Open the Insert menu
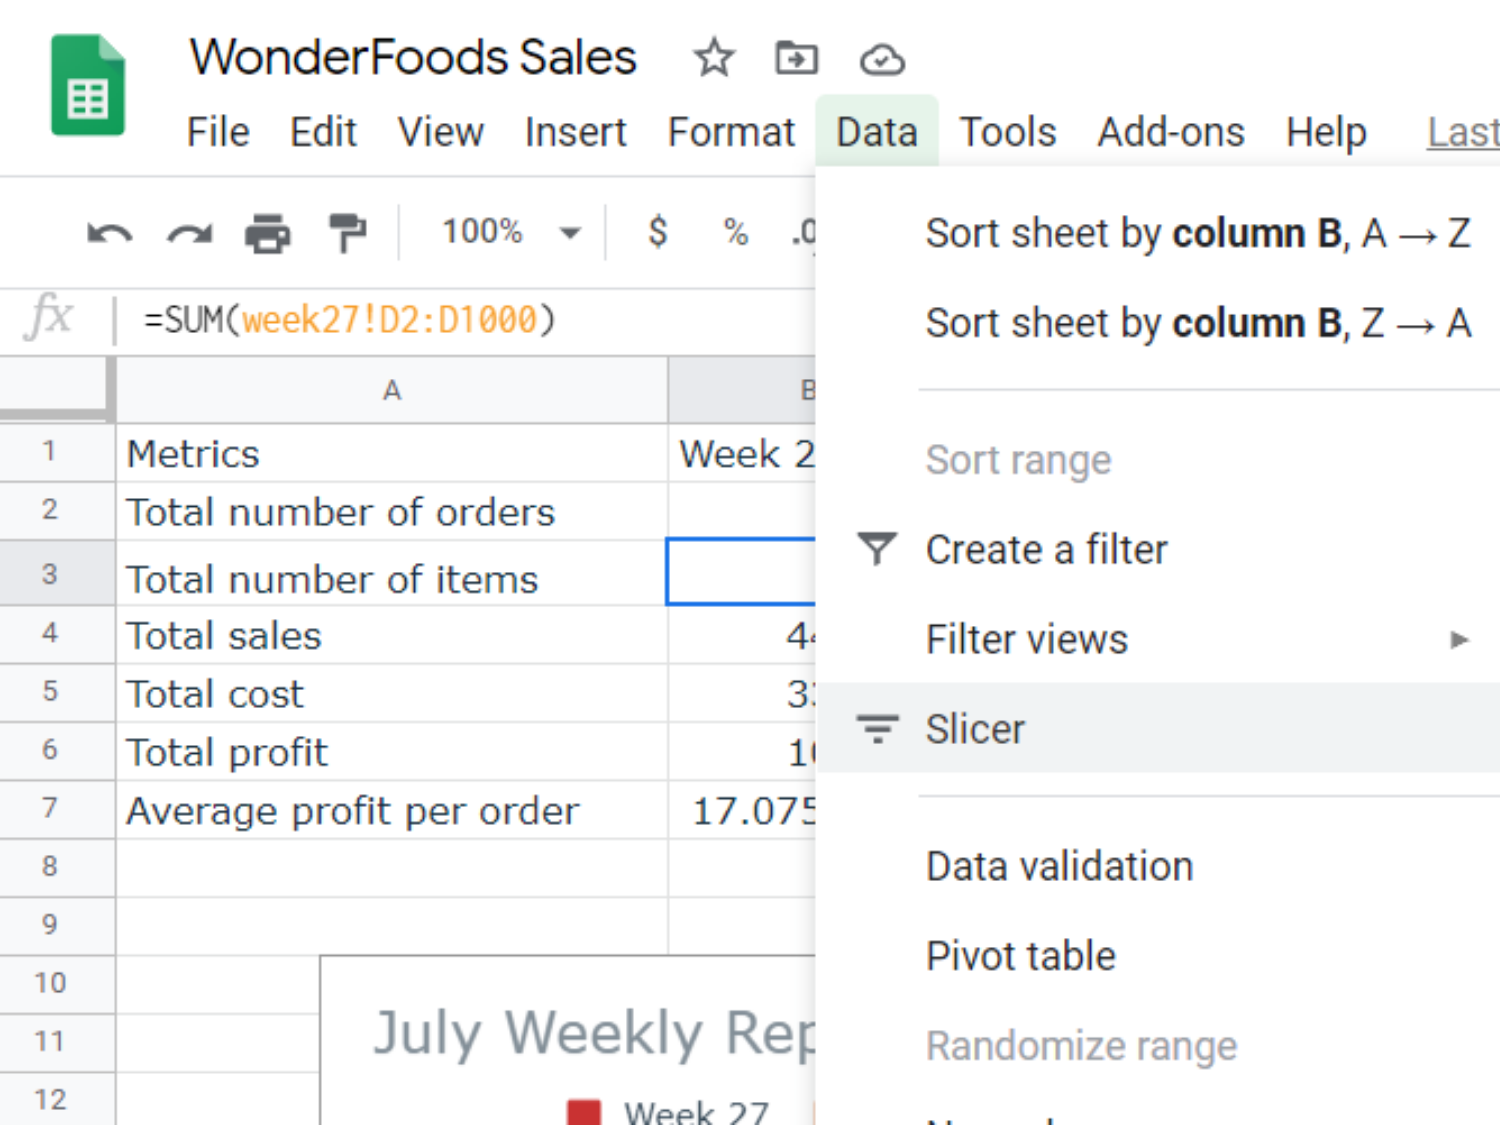This screenshot has width=1500, height=1125. click(x=575, y=132)
